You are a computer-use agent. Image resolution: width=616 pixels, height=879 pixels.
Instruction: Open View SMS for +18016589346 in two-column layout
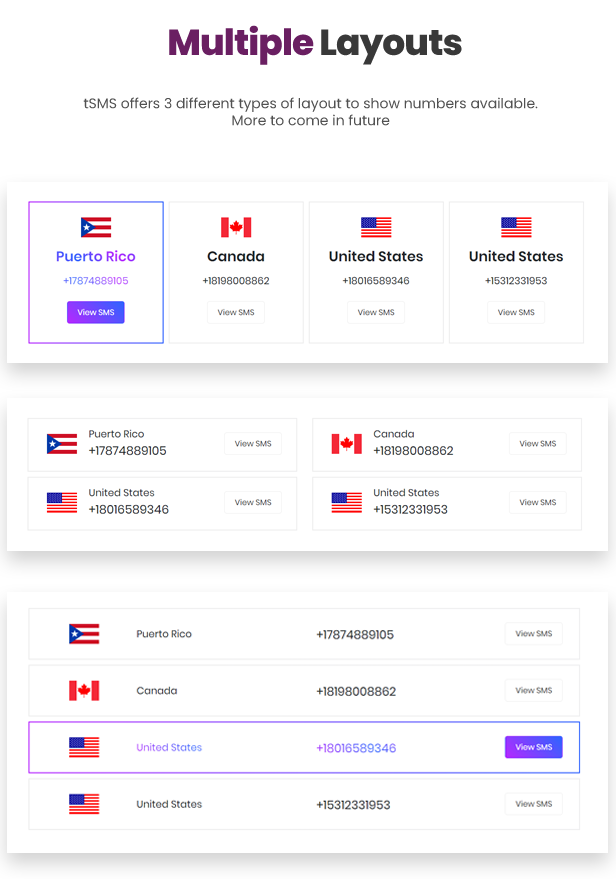pos(253,503)
